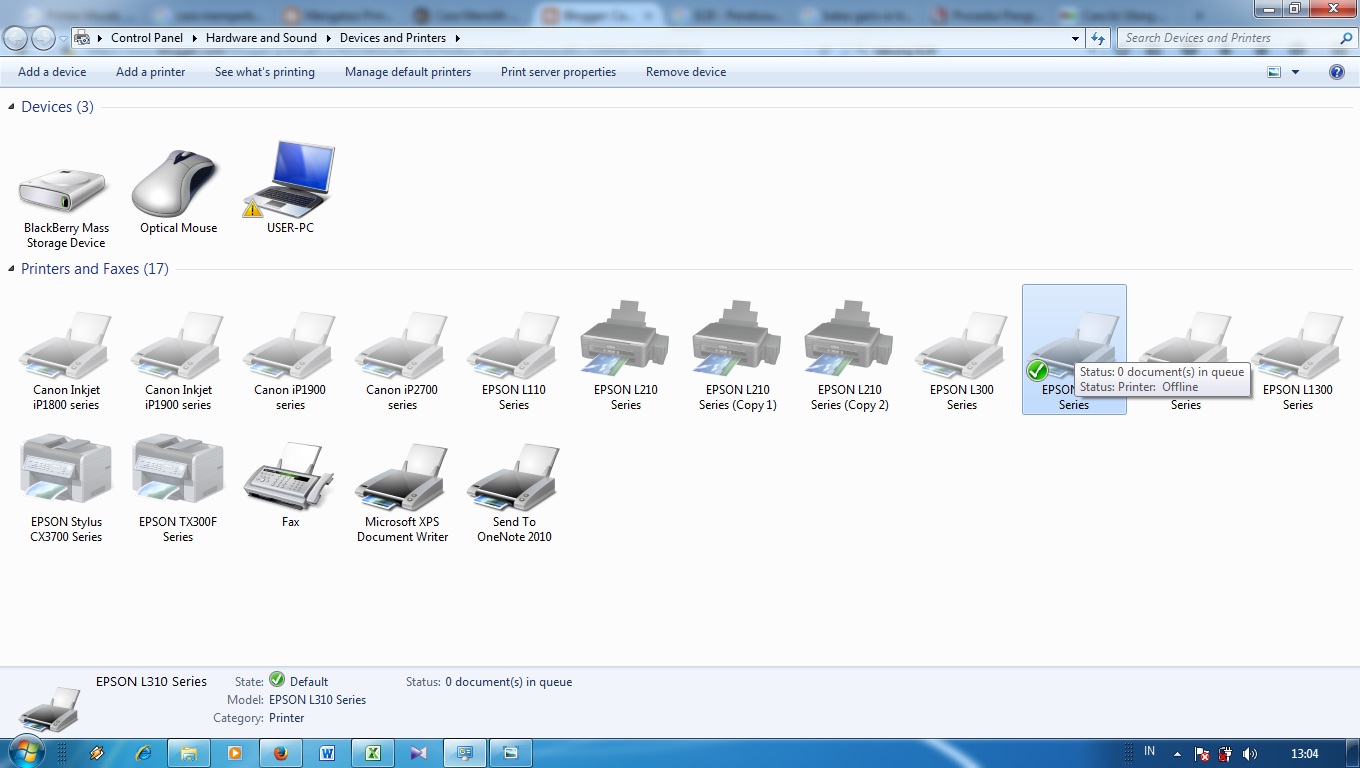This screenshot has width=1360, height=768.
Task: Open the Windows Start menu
Action: (25, 753)
